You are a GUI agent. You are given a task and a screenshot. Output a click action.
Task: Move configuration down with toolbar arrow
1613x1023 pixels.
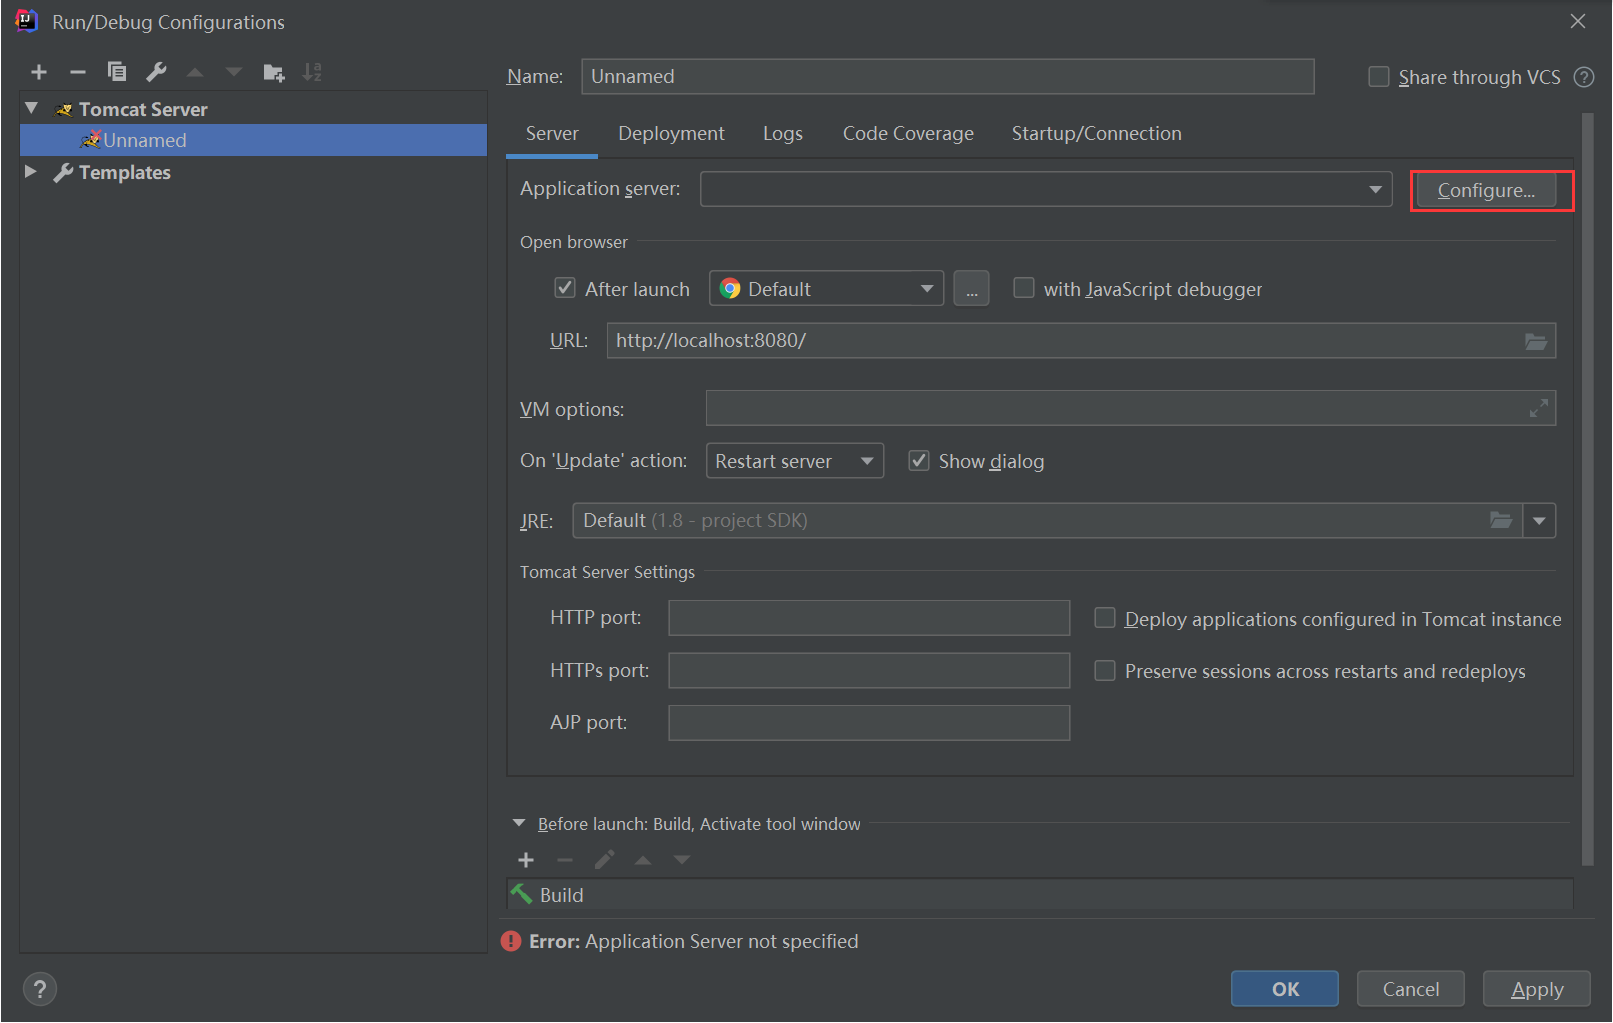click(x=234, y=72)
